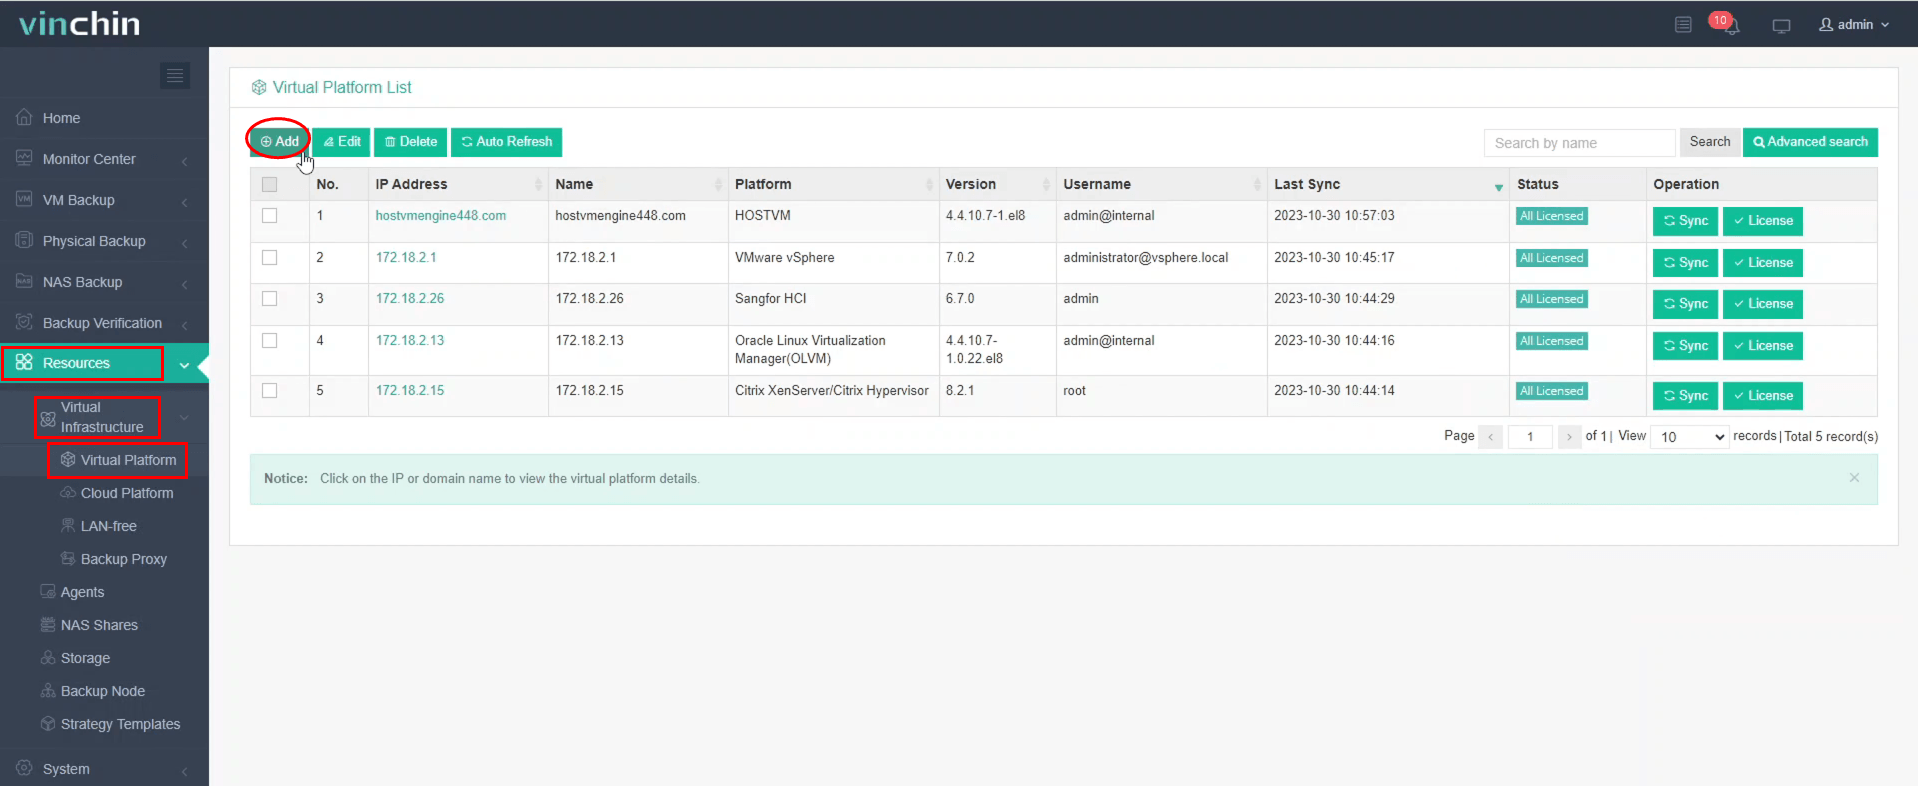
Task: Toggle the select-all header checkbox
Action: tap(269, 184)
